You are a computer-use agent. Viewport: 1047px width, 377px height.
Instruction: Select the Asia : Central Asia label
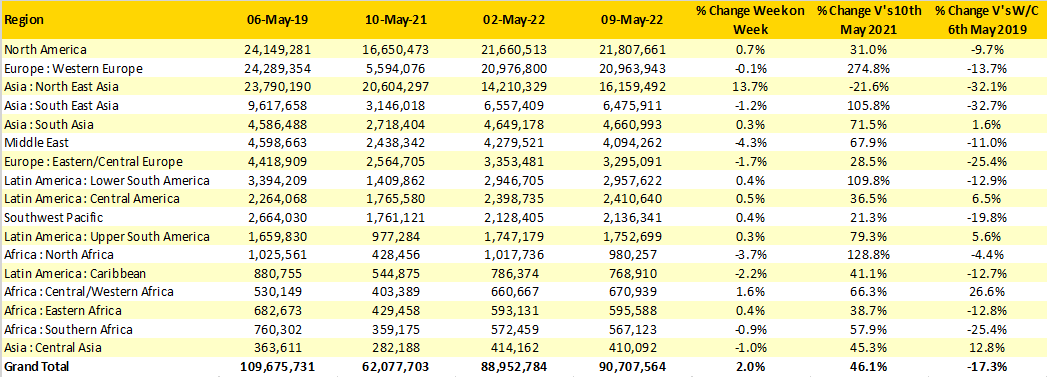pyautogui.click(x=54, y=347)
